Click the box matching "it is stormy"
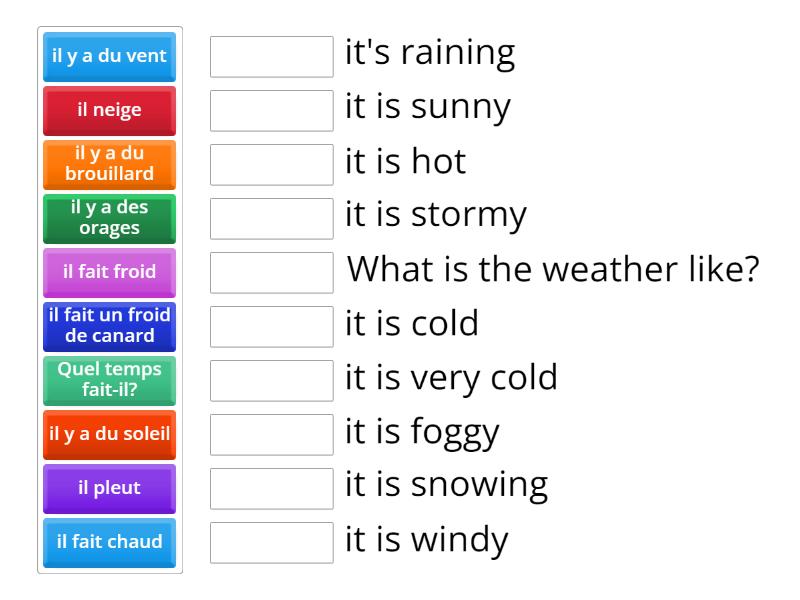800x600 pixels. point(271,216)
